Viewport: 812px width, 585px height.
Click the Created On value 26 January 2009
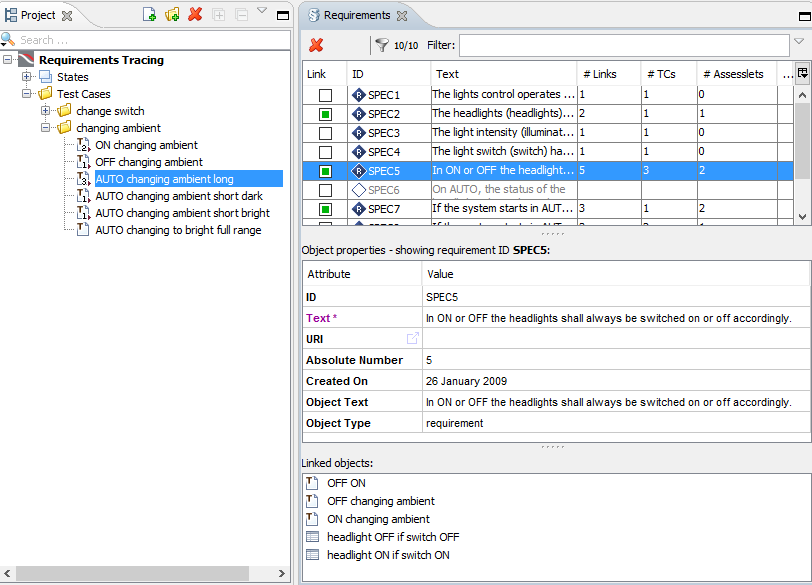(466, 381)
